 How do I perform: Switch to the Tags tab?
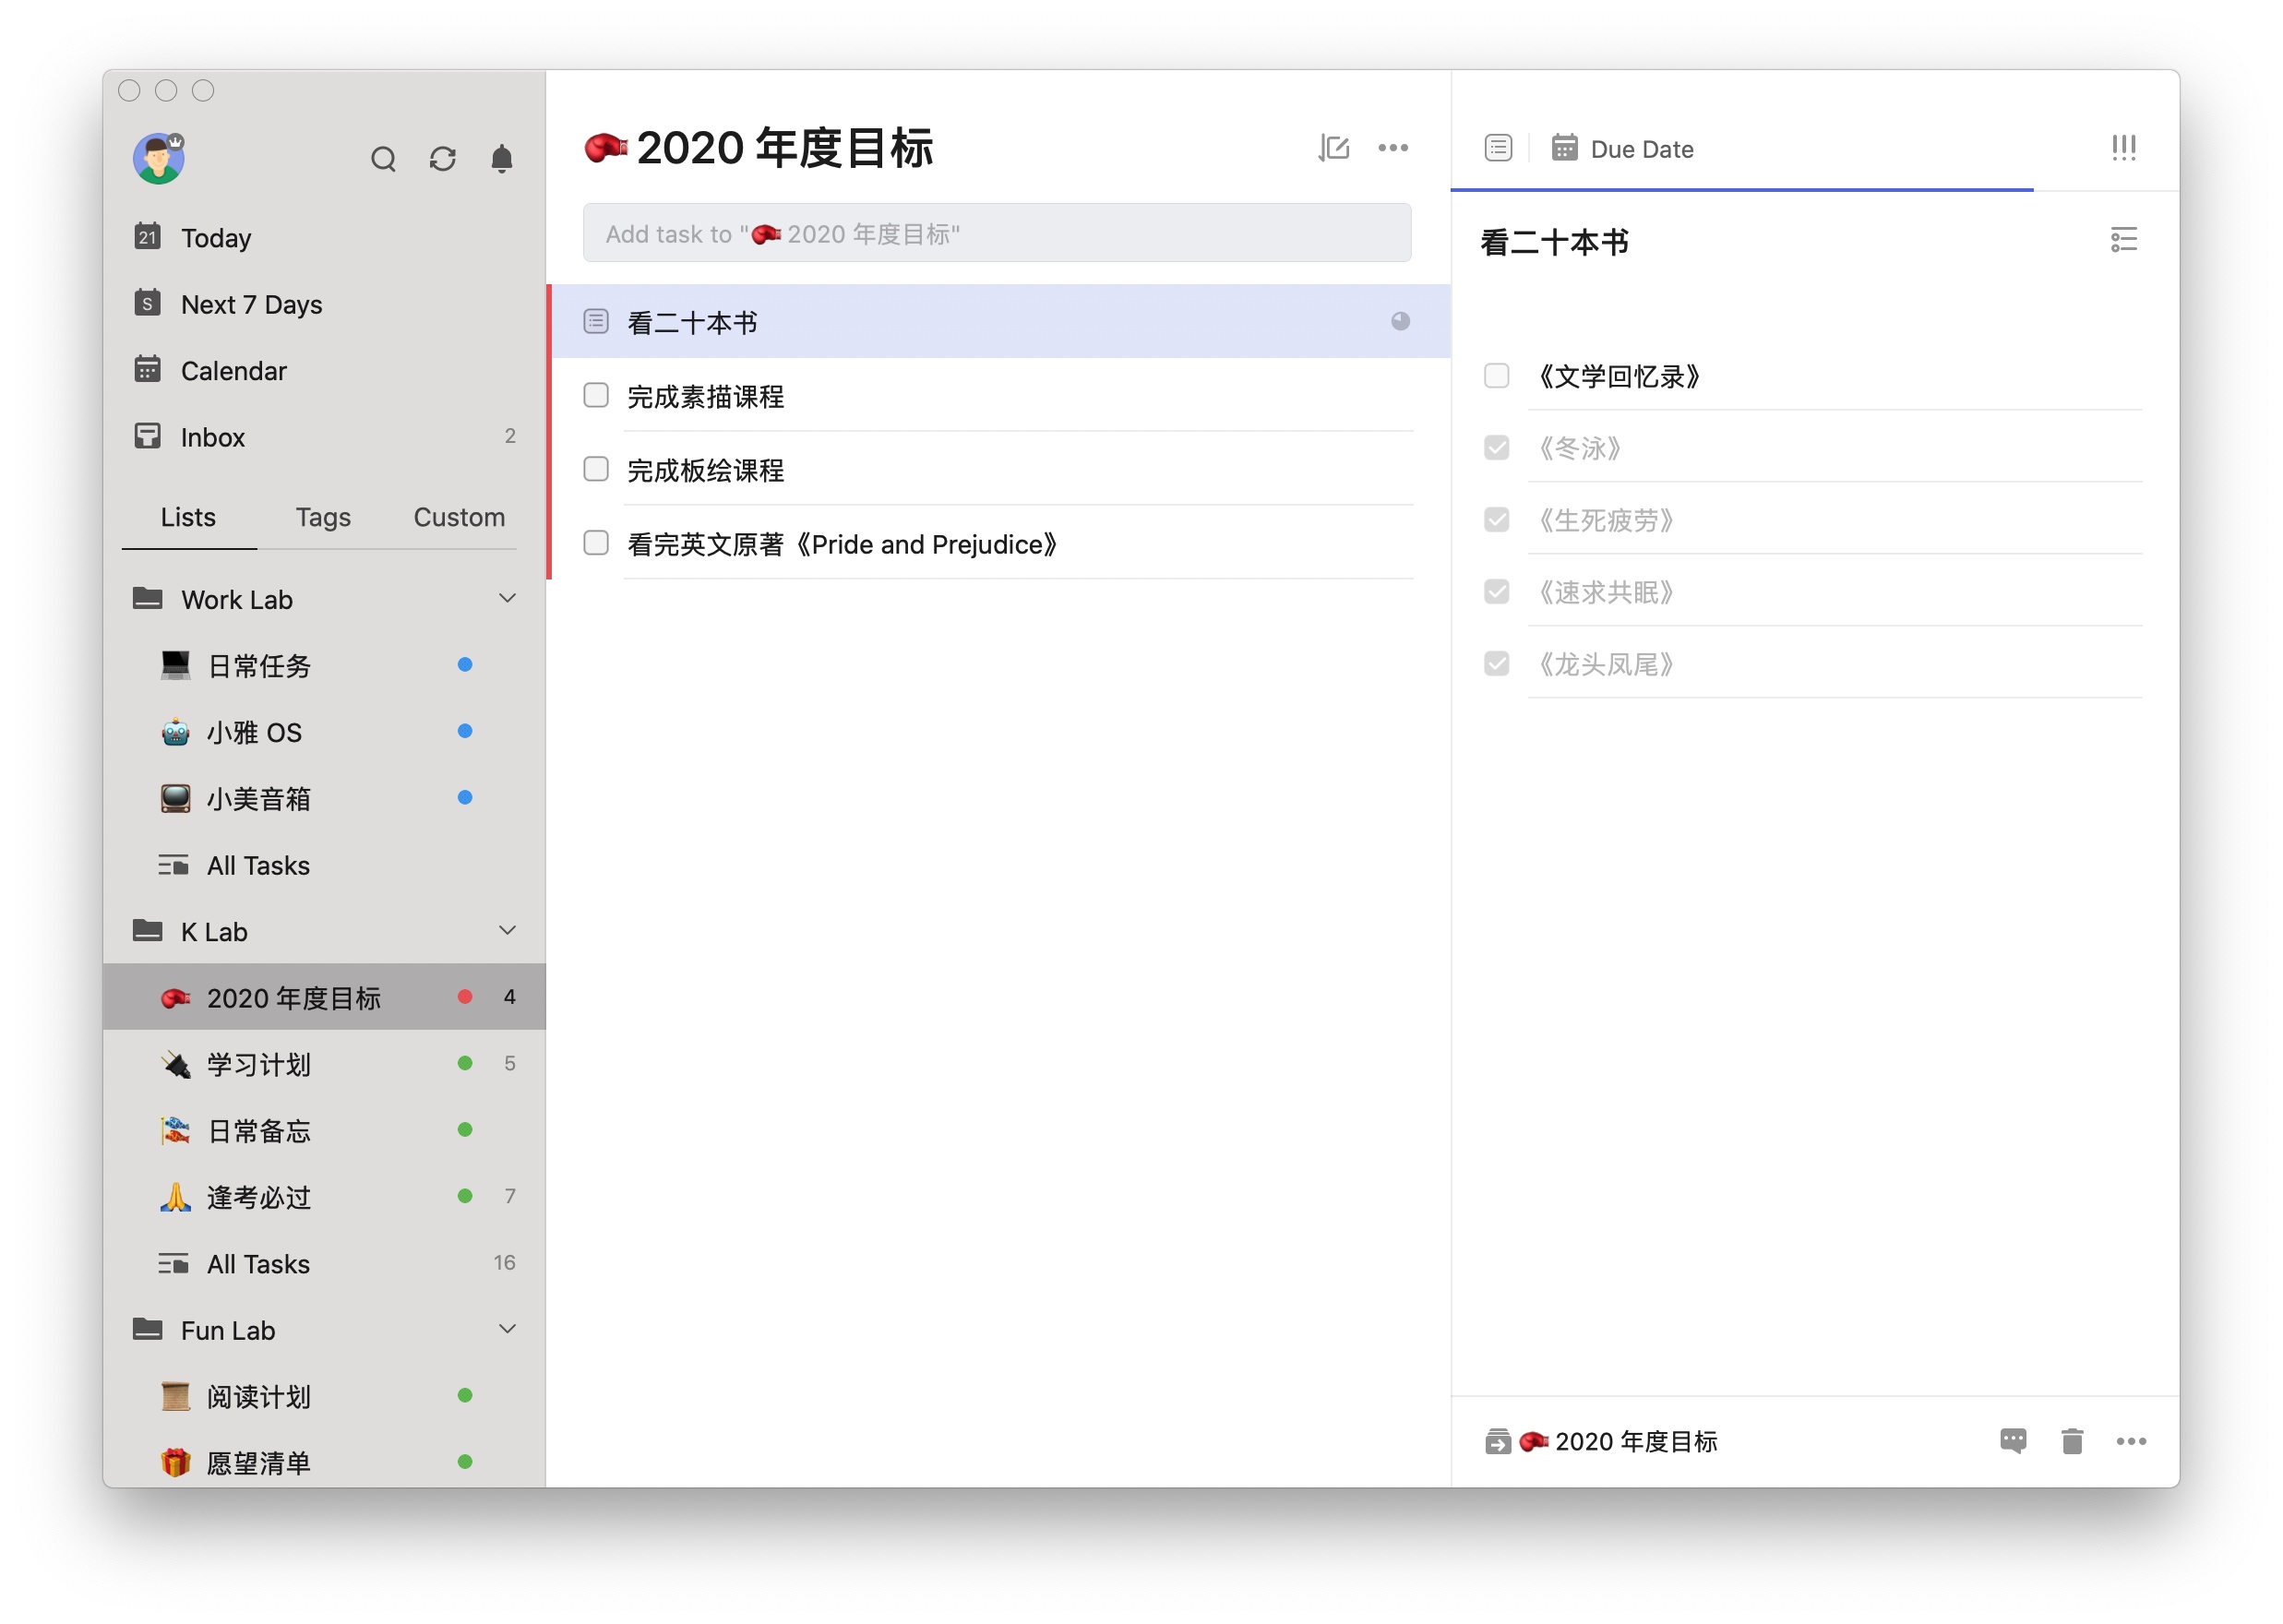[323, 517]
